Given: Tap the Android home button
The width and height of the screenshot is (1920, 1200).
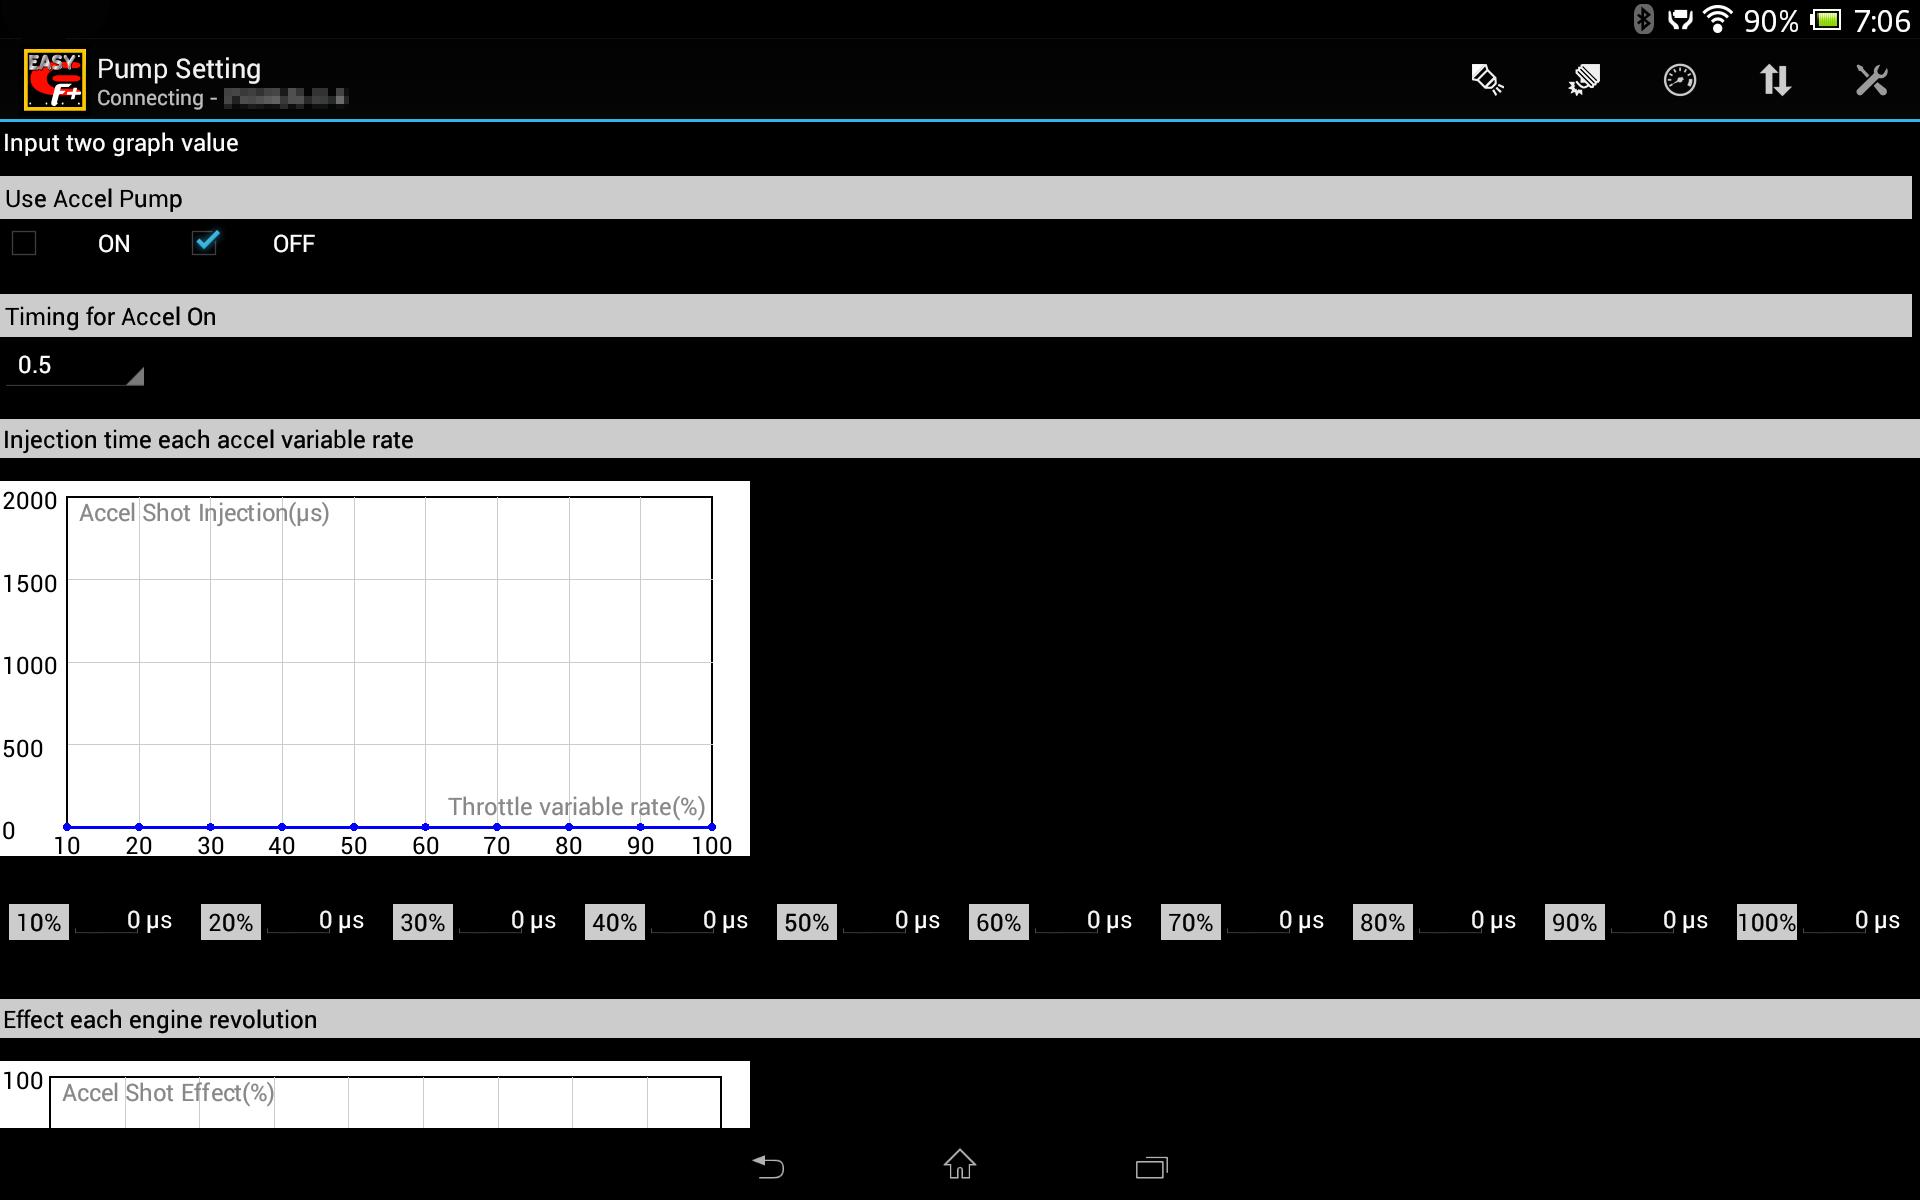Looking at the screenshot, I should click(x=960, y=1164).
